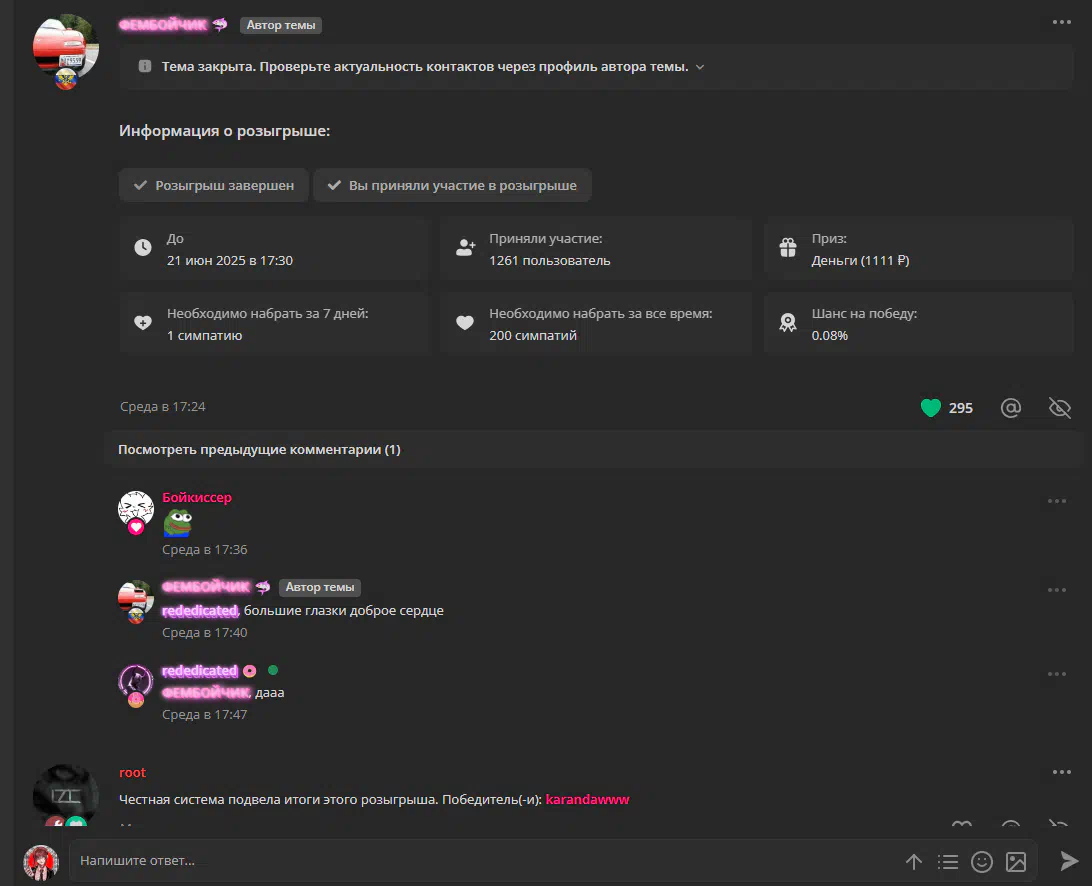This screenshot has height=886, width=1092.
Task: Open root user's profile name
Action: [132, 772]
